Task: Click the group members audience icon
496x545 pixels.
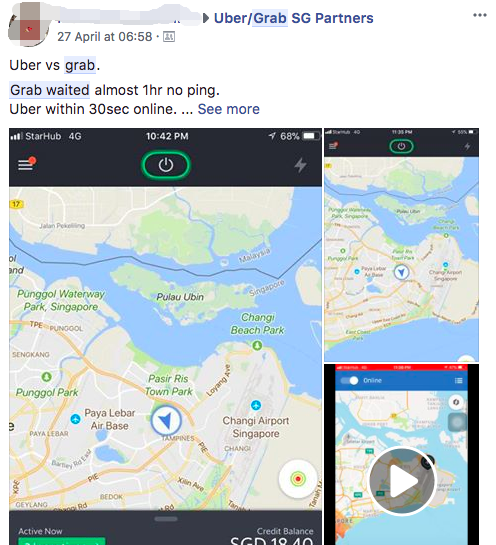Action: pos(169,36)
